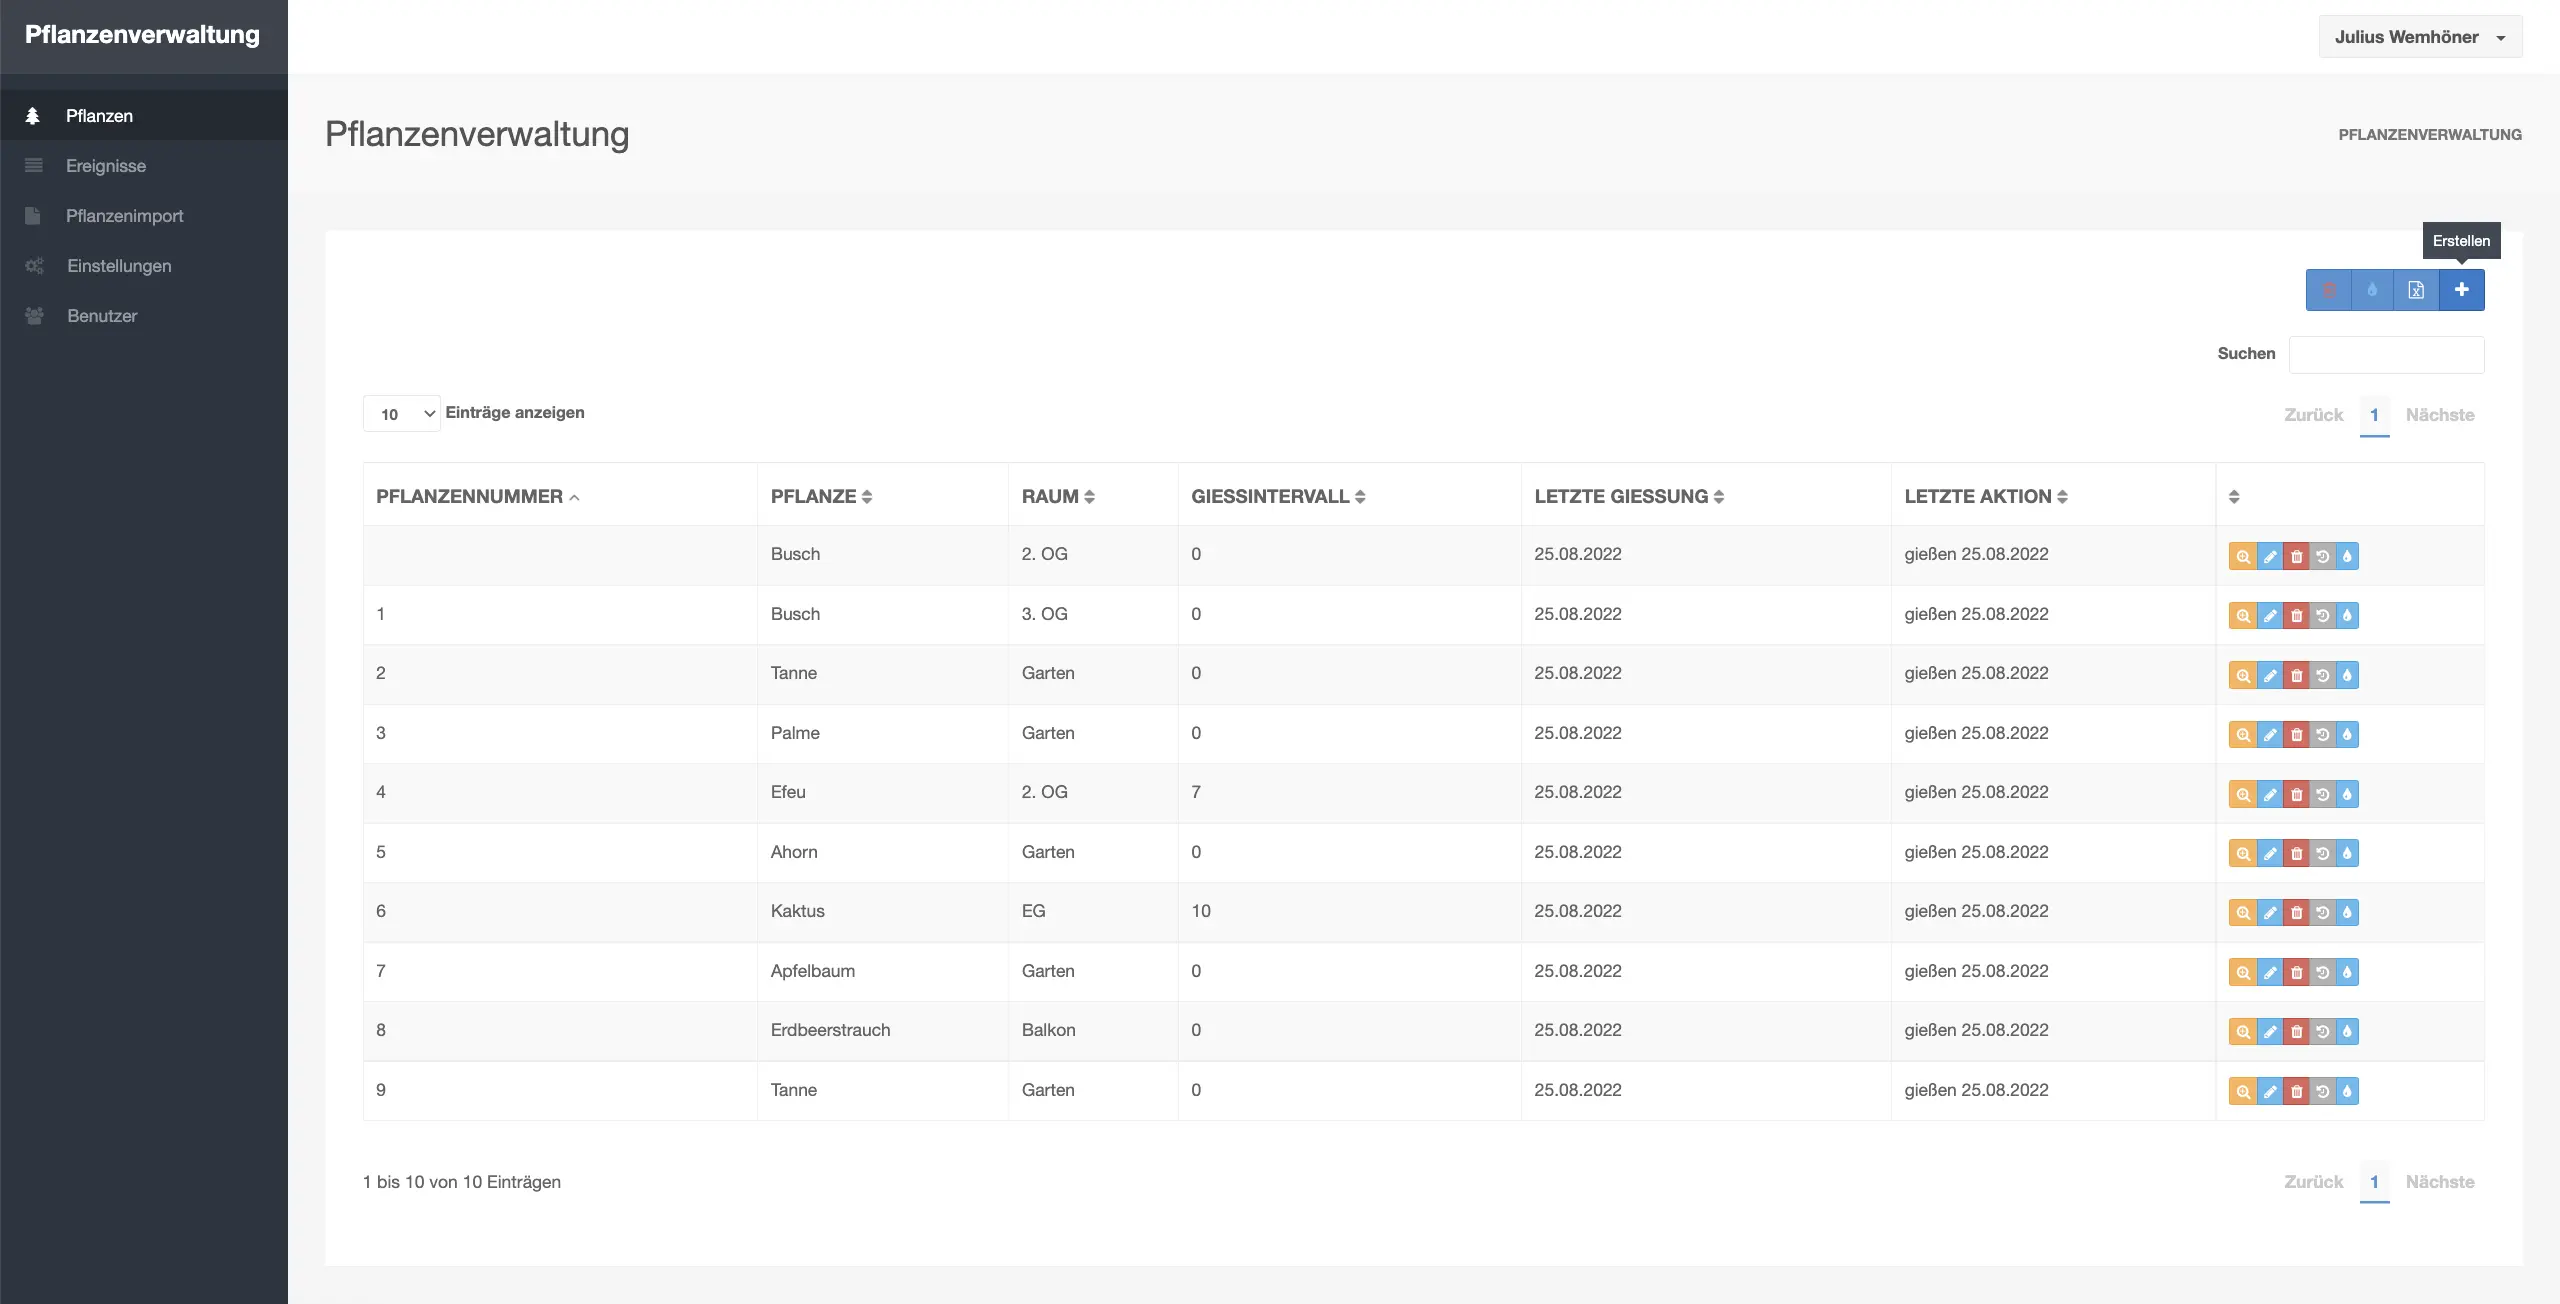
Task: Click the magnifier detail icon for Efeu row
Action: tap(2243, 794)
